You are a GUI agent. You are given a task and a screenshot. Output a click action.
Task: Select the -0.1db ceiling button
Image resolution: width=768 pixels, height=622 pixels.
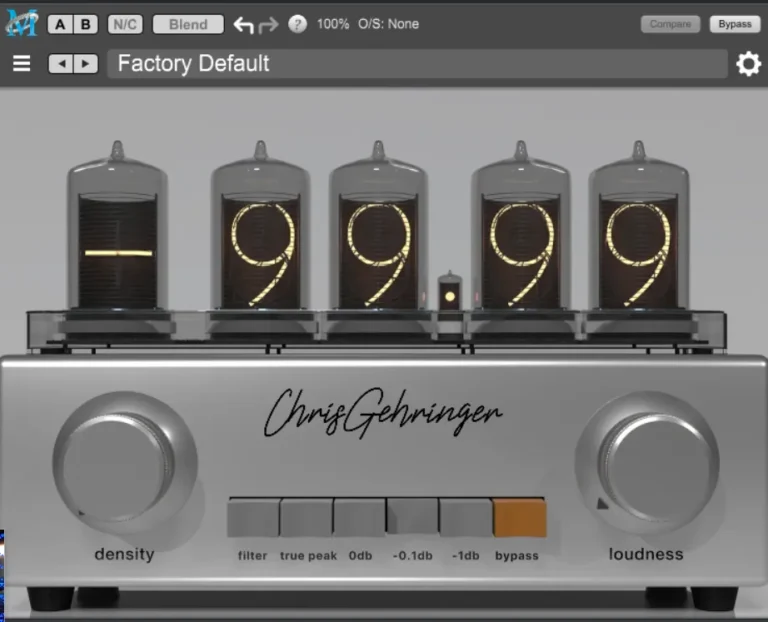click(x=413, y=518)
